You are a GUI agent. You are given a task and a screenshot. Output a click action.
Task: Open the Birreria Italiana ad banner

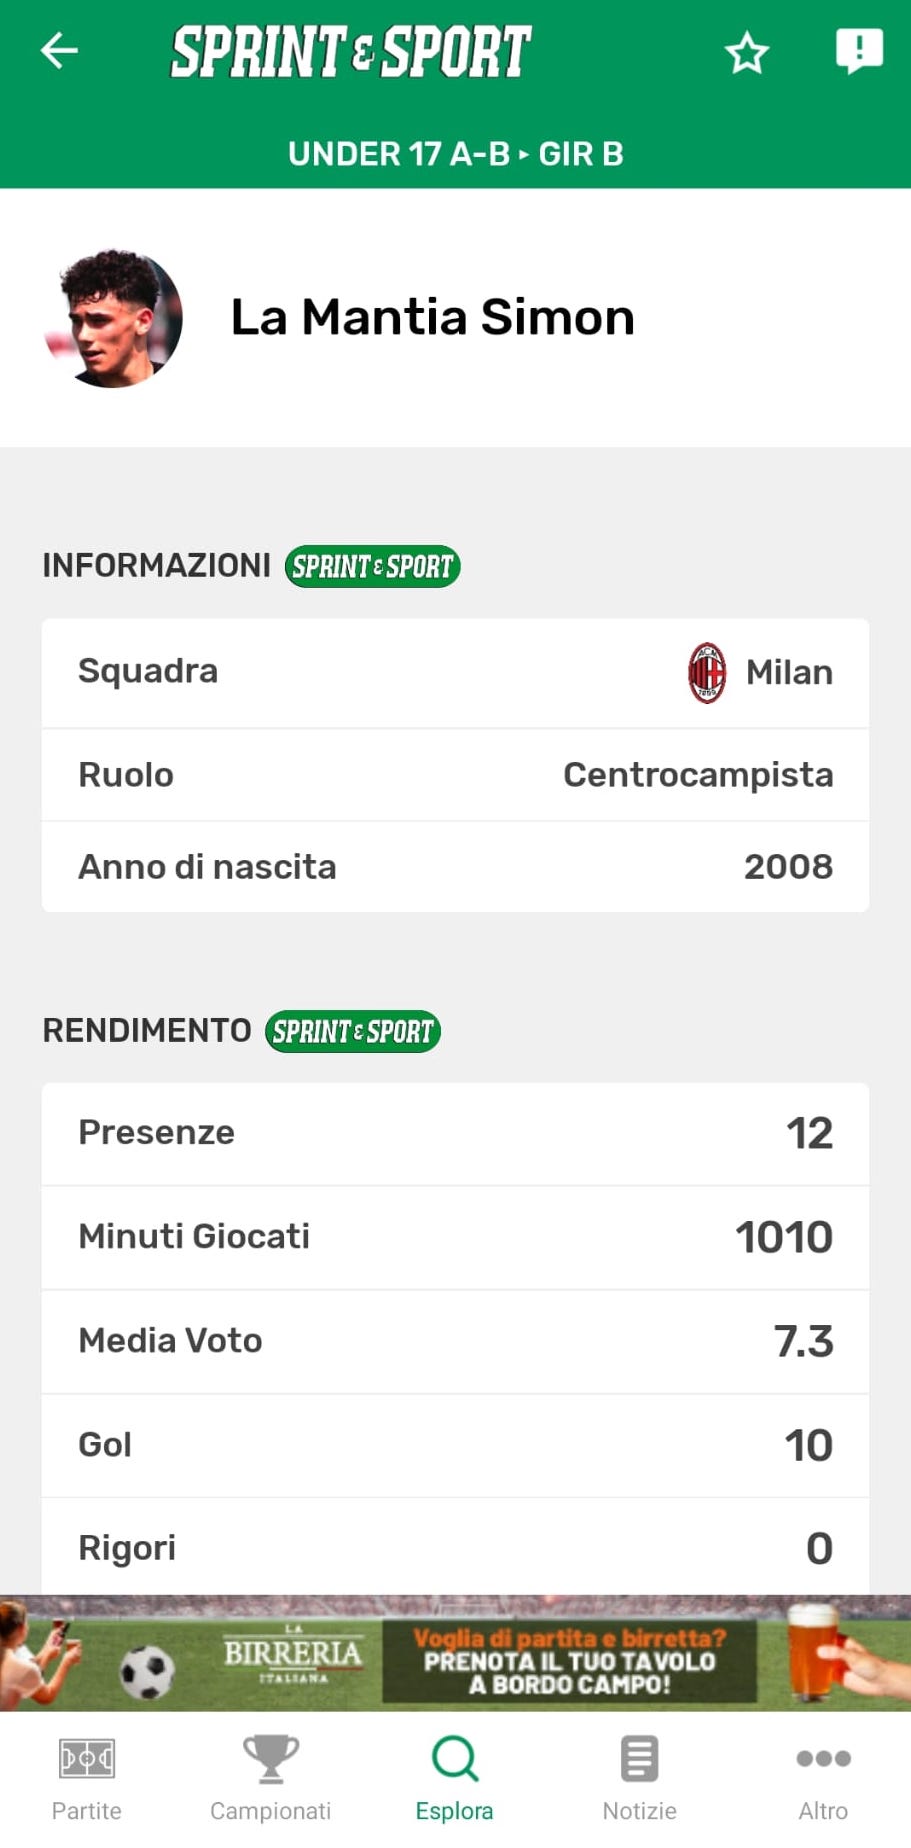[x=455, y=1654]
